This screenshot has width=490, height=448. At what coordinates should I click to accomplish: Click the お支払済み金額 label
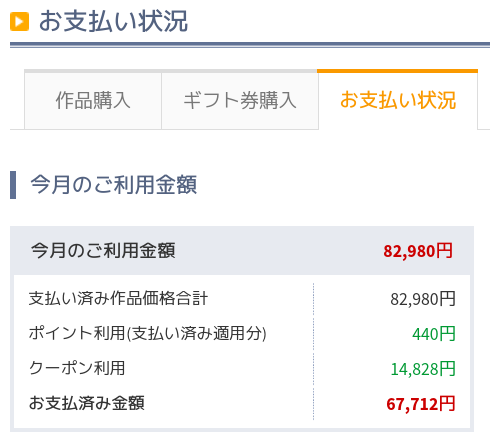tap(87, 403)
